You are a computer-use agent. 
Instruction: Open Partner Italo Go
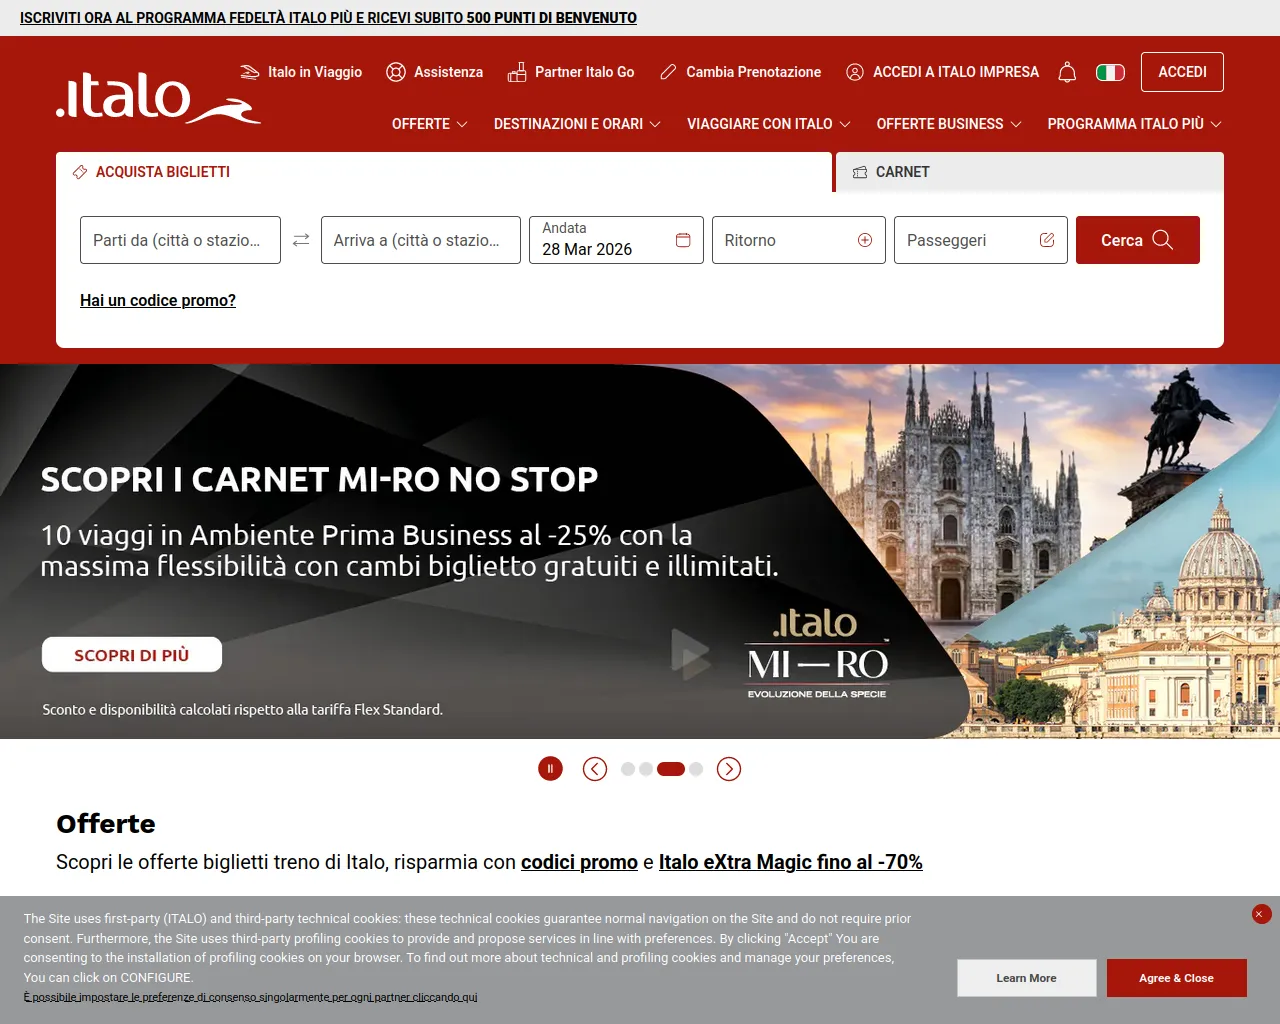point(571,72)
